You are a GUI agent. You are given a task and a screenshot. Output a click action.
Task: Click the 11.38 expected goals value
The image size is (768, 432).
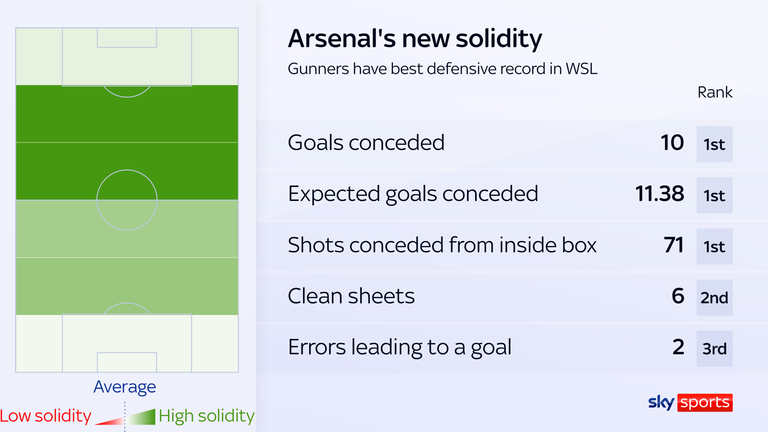657,195
